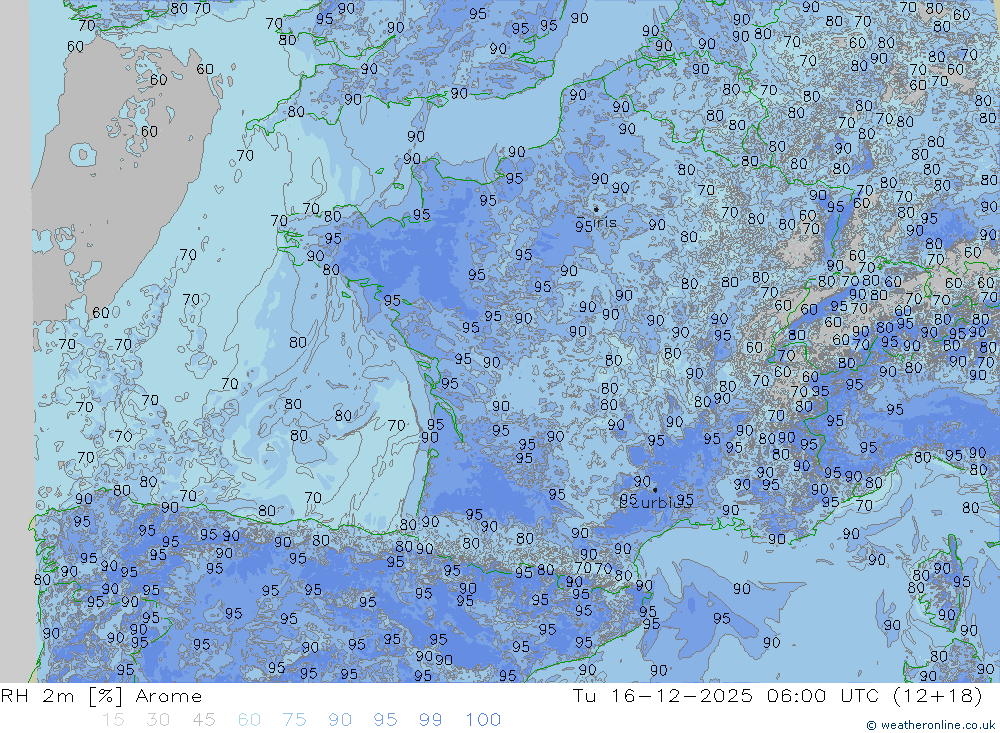Click the date 'Tu 16-12-2025 06:00 UTC (12+18)'

(777, 696)
